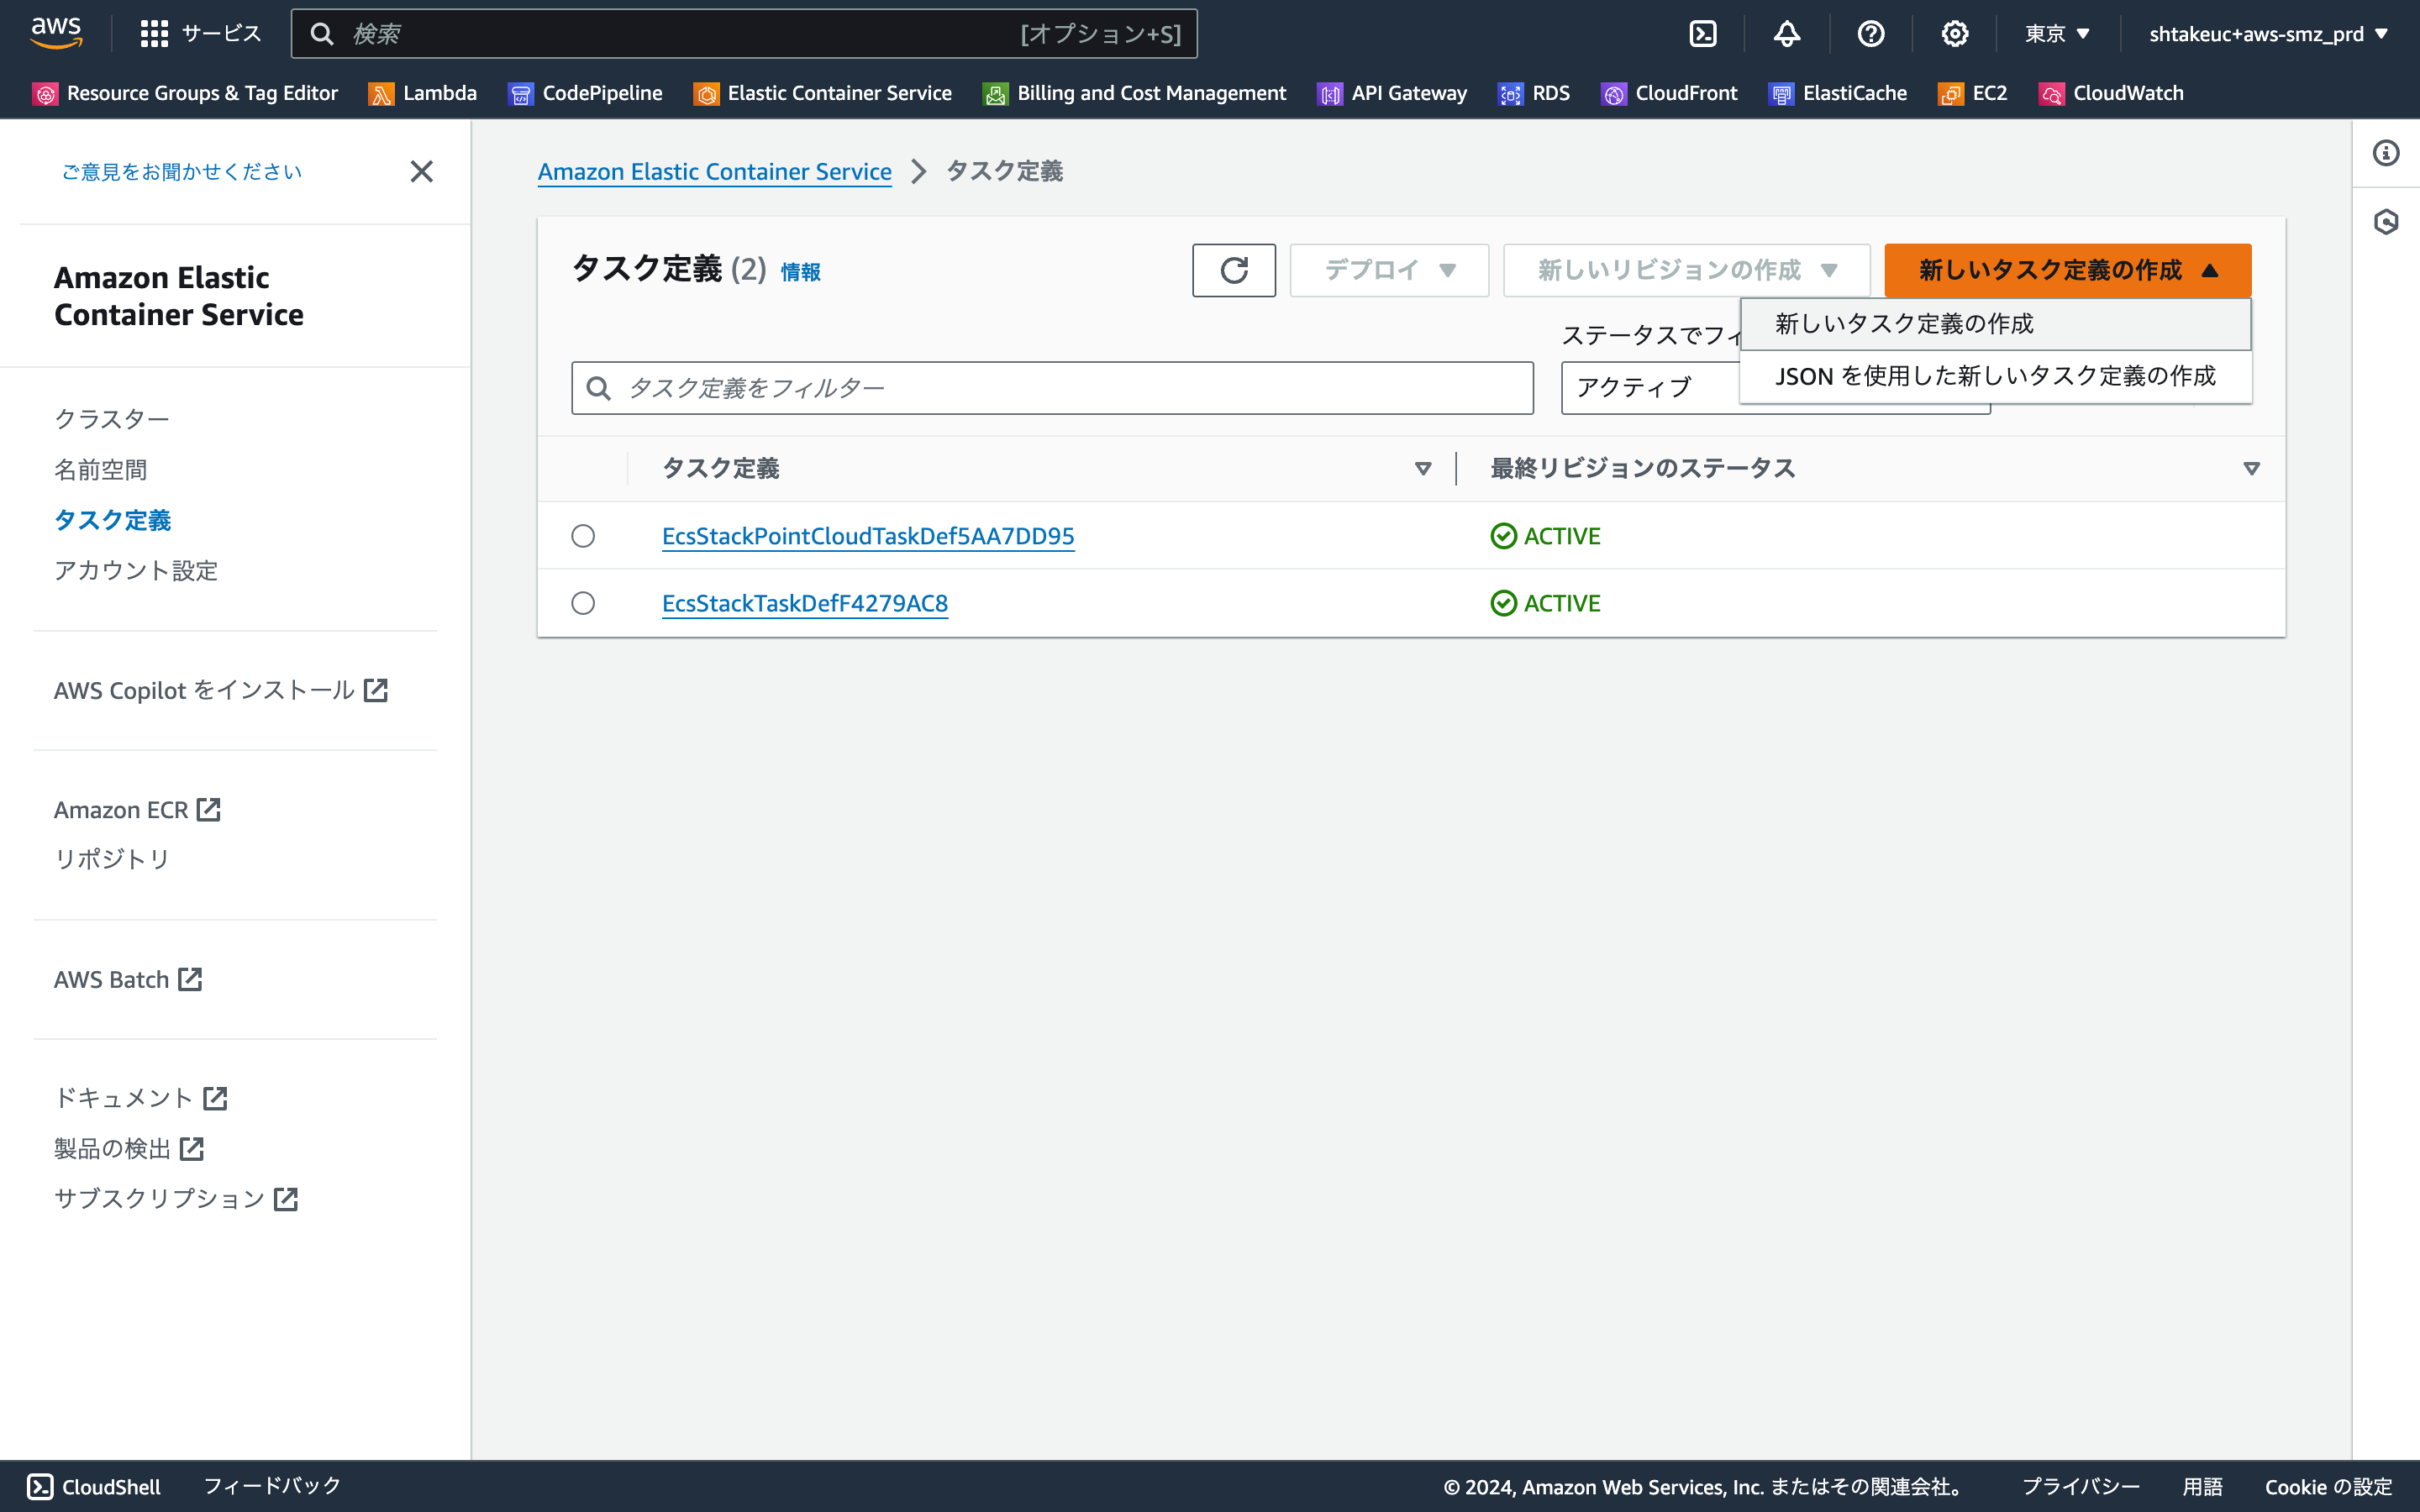
Task: Sort by 最終リビジョンのステータス column arrow
Action: coord(2252,469)
